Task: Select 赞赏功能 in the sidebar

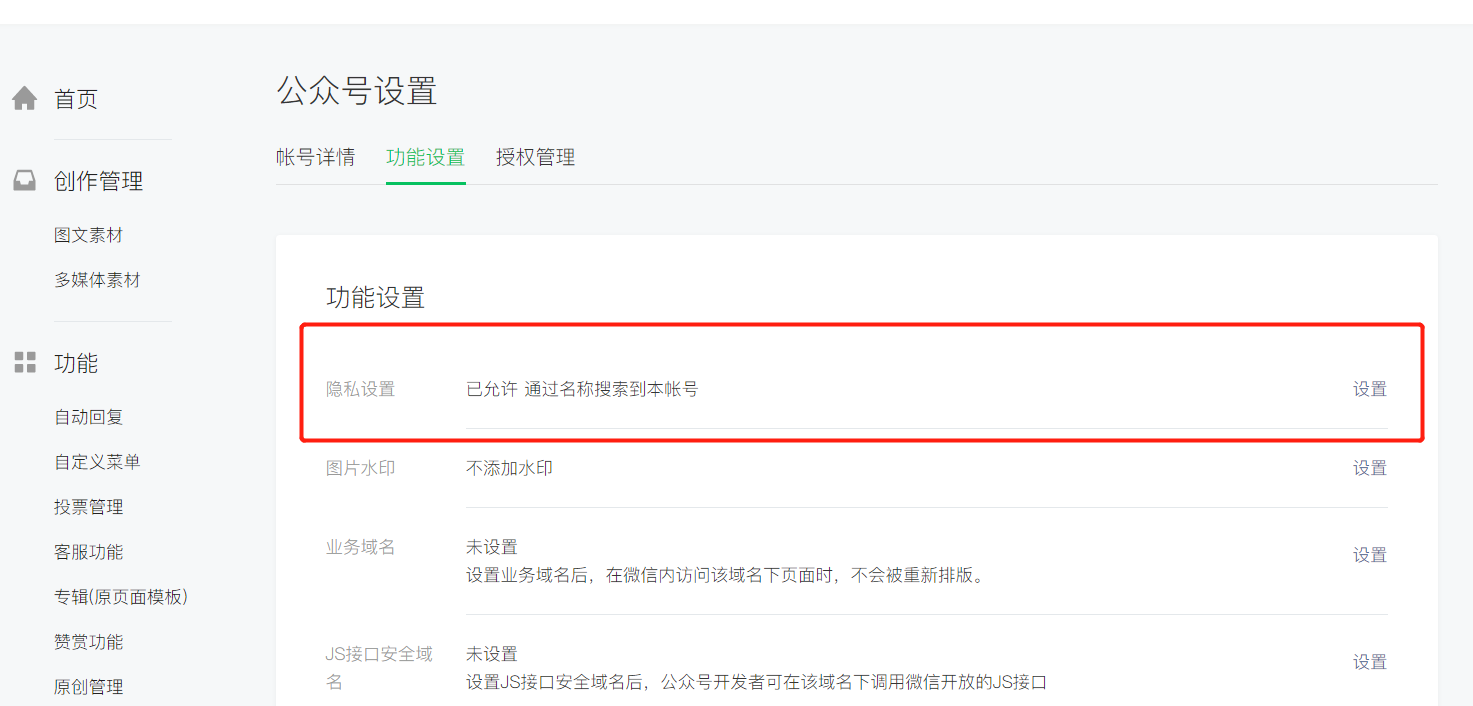Action: [89, 642]
